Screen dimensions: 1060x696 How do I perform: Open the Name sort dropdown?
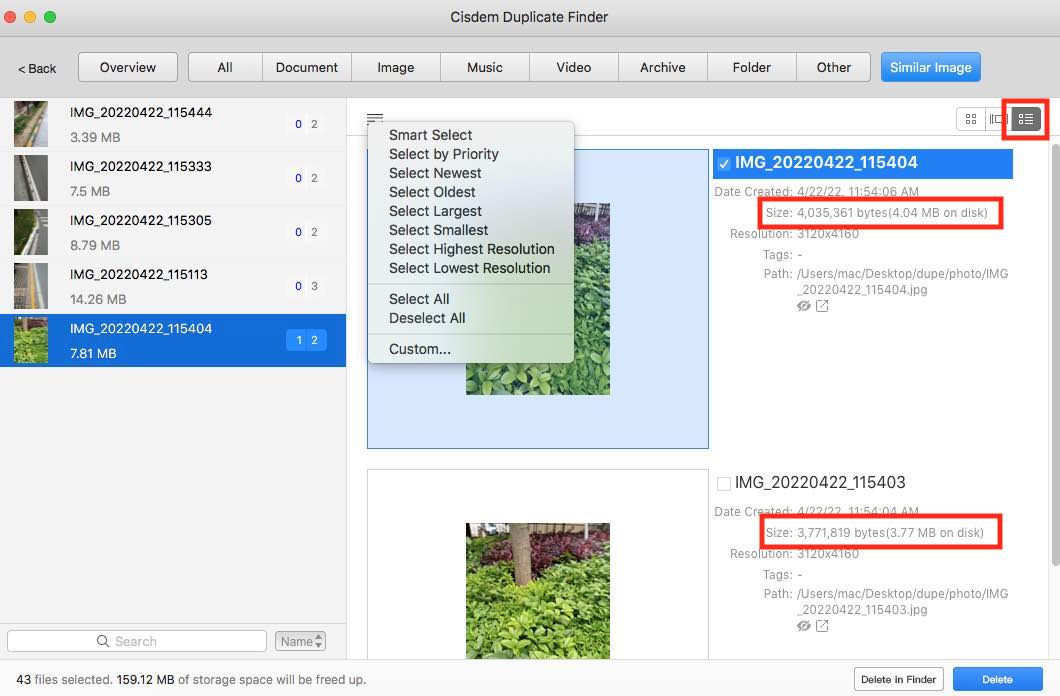coord(300,641)
